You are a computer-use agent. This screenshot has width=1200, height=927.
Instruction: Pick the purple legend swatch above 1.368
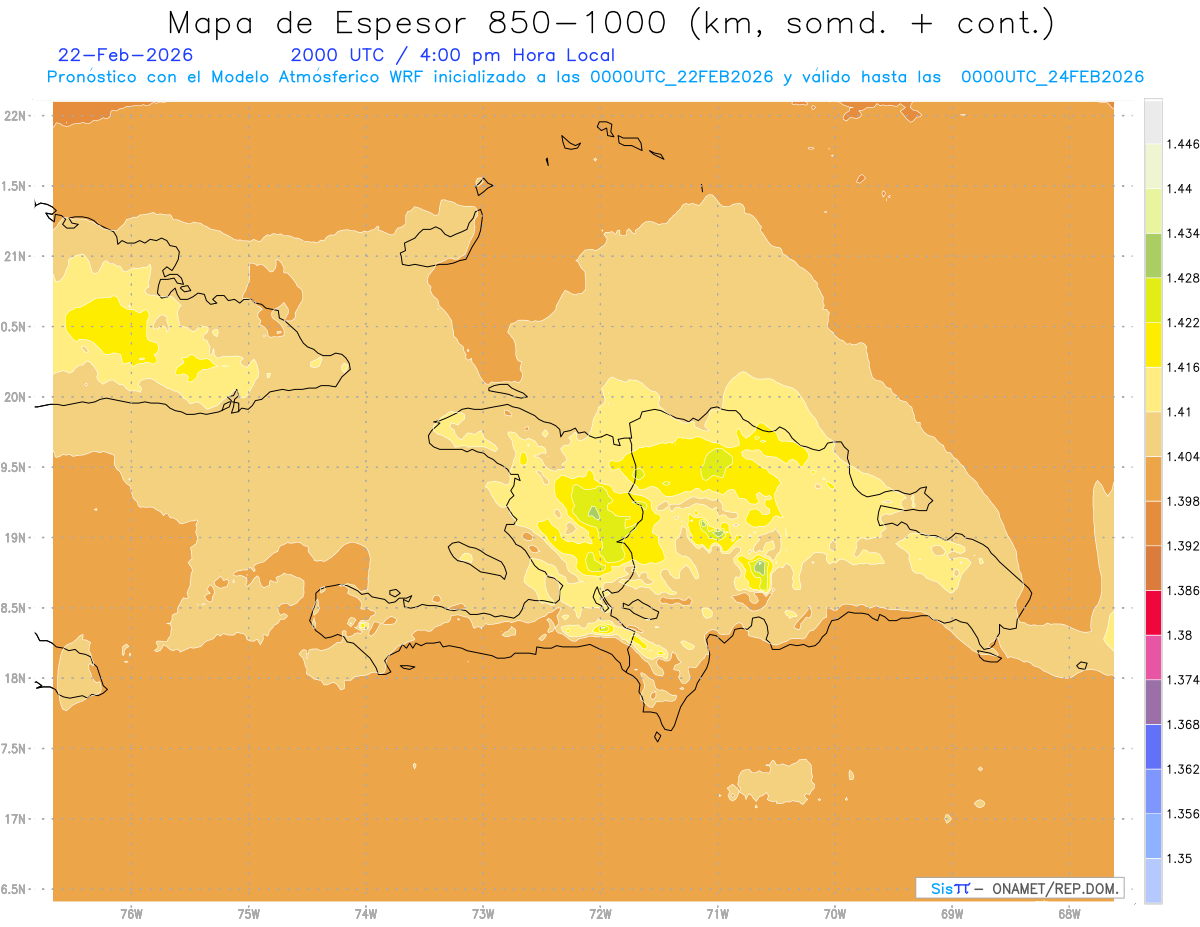pyautogui.click(x=1153, y=702)
